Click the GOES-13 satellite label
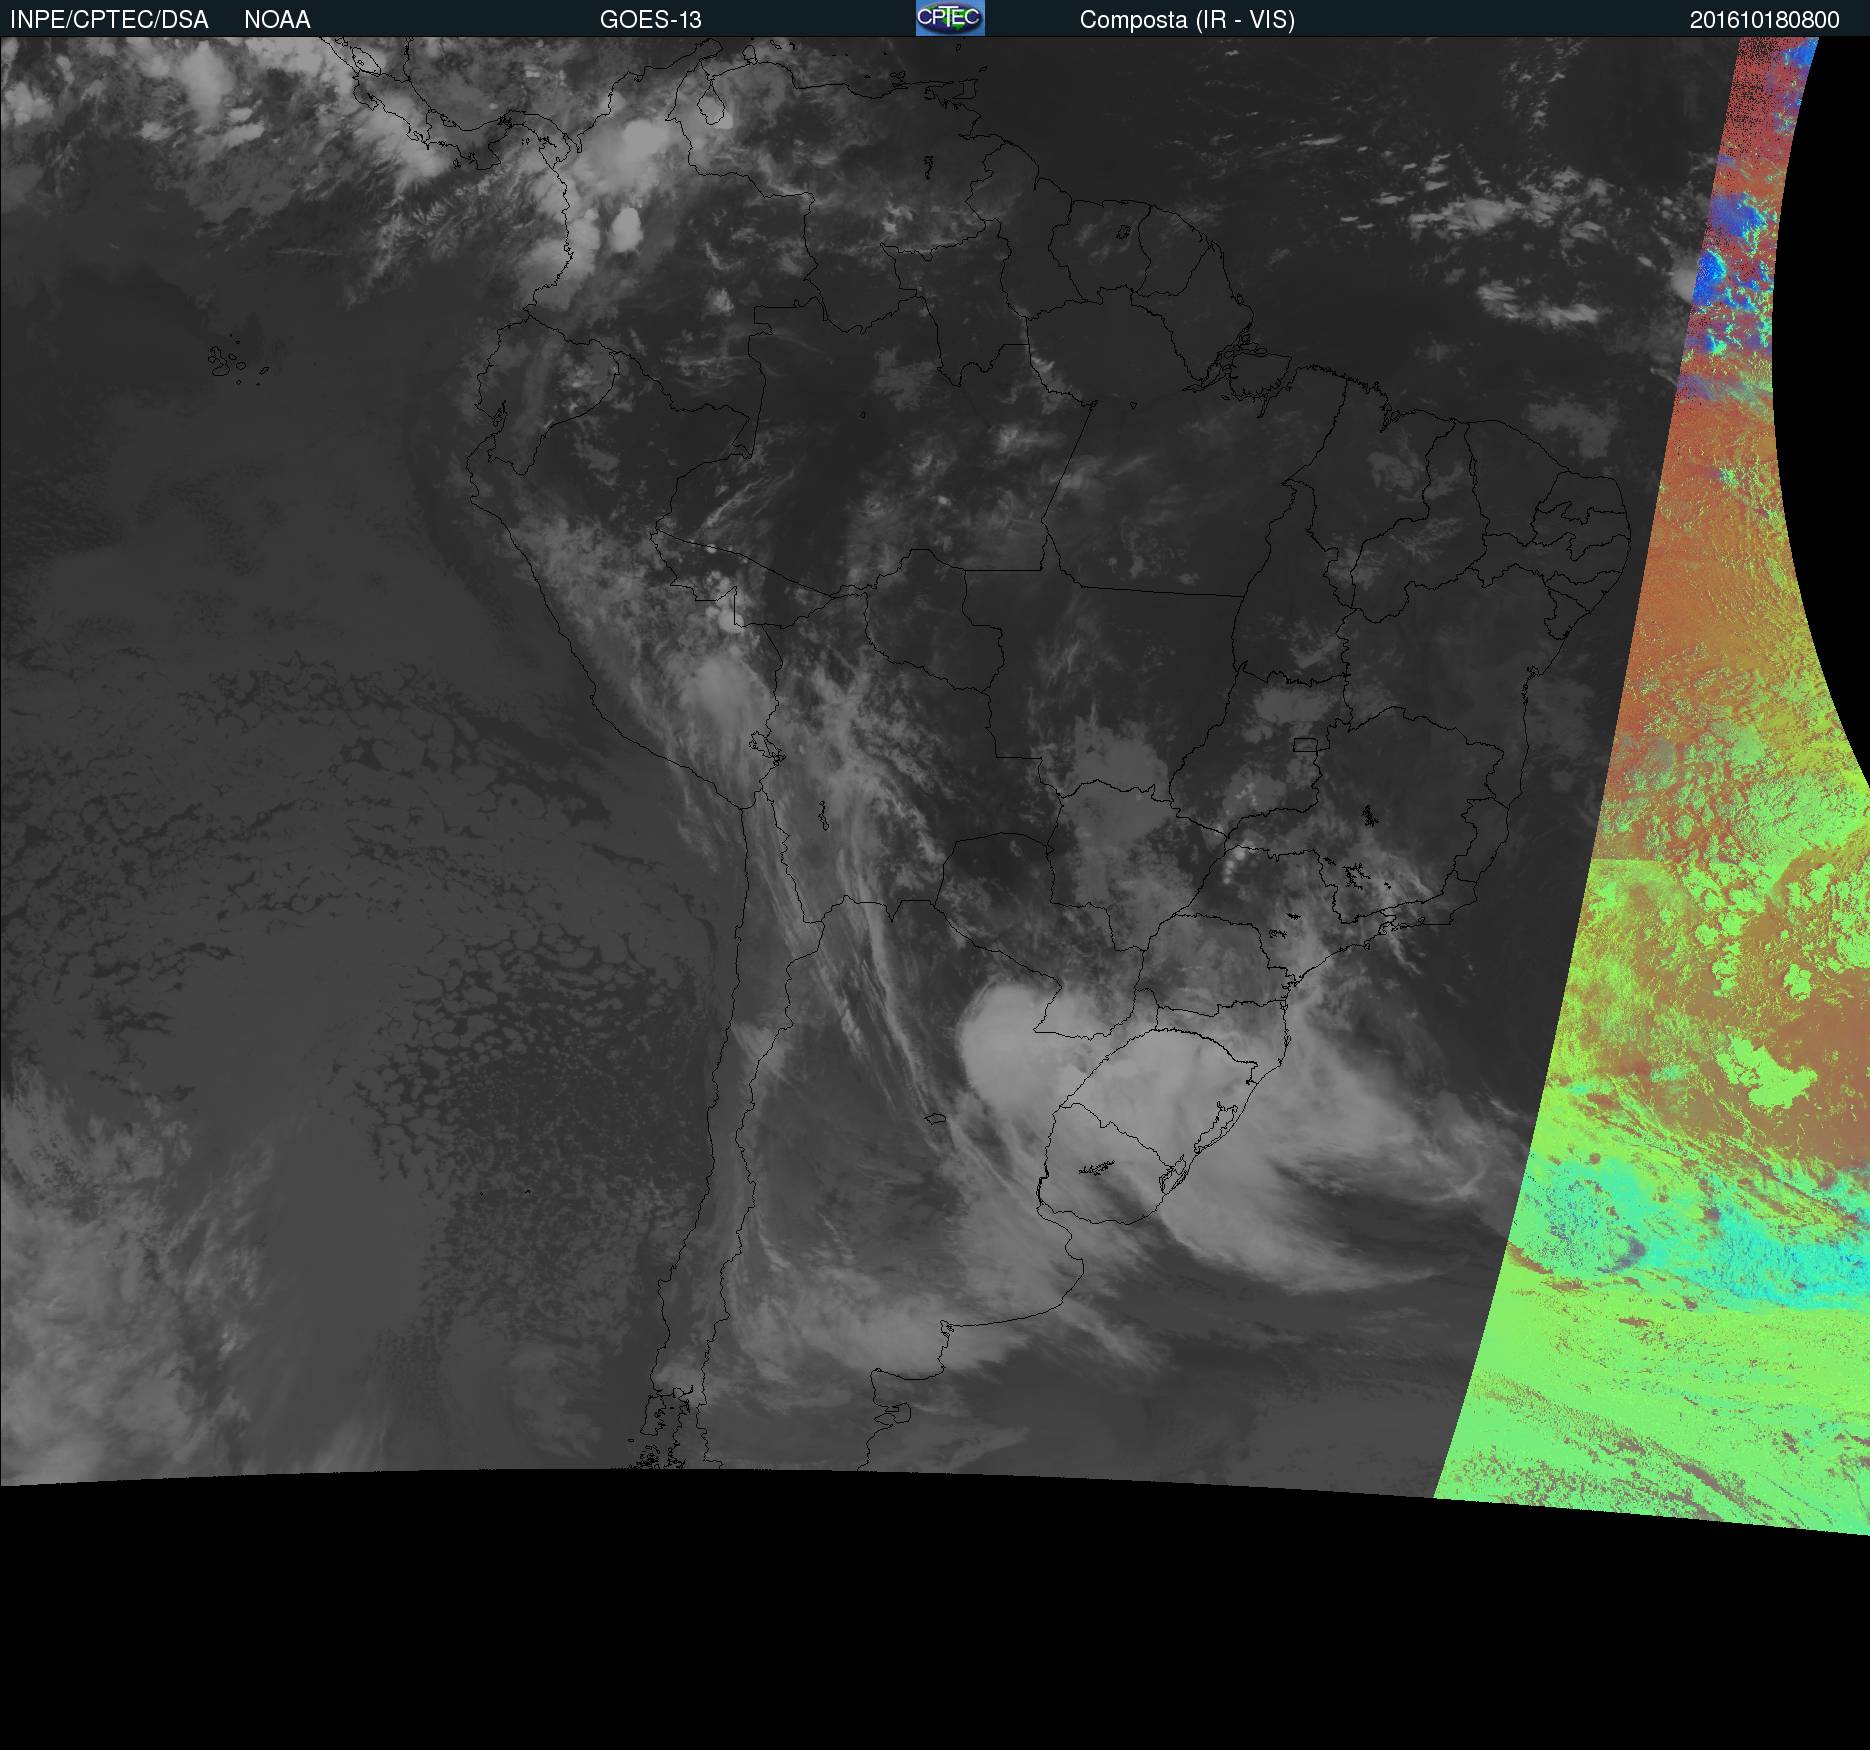 click(650, 20)
